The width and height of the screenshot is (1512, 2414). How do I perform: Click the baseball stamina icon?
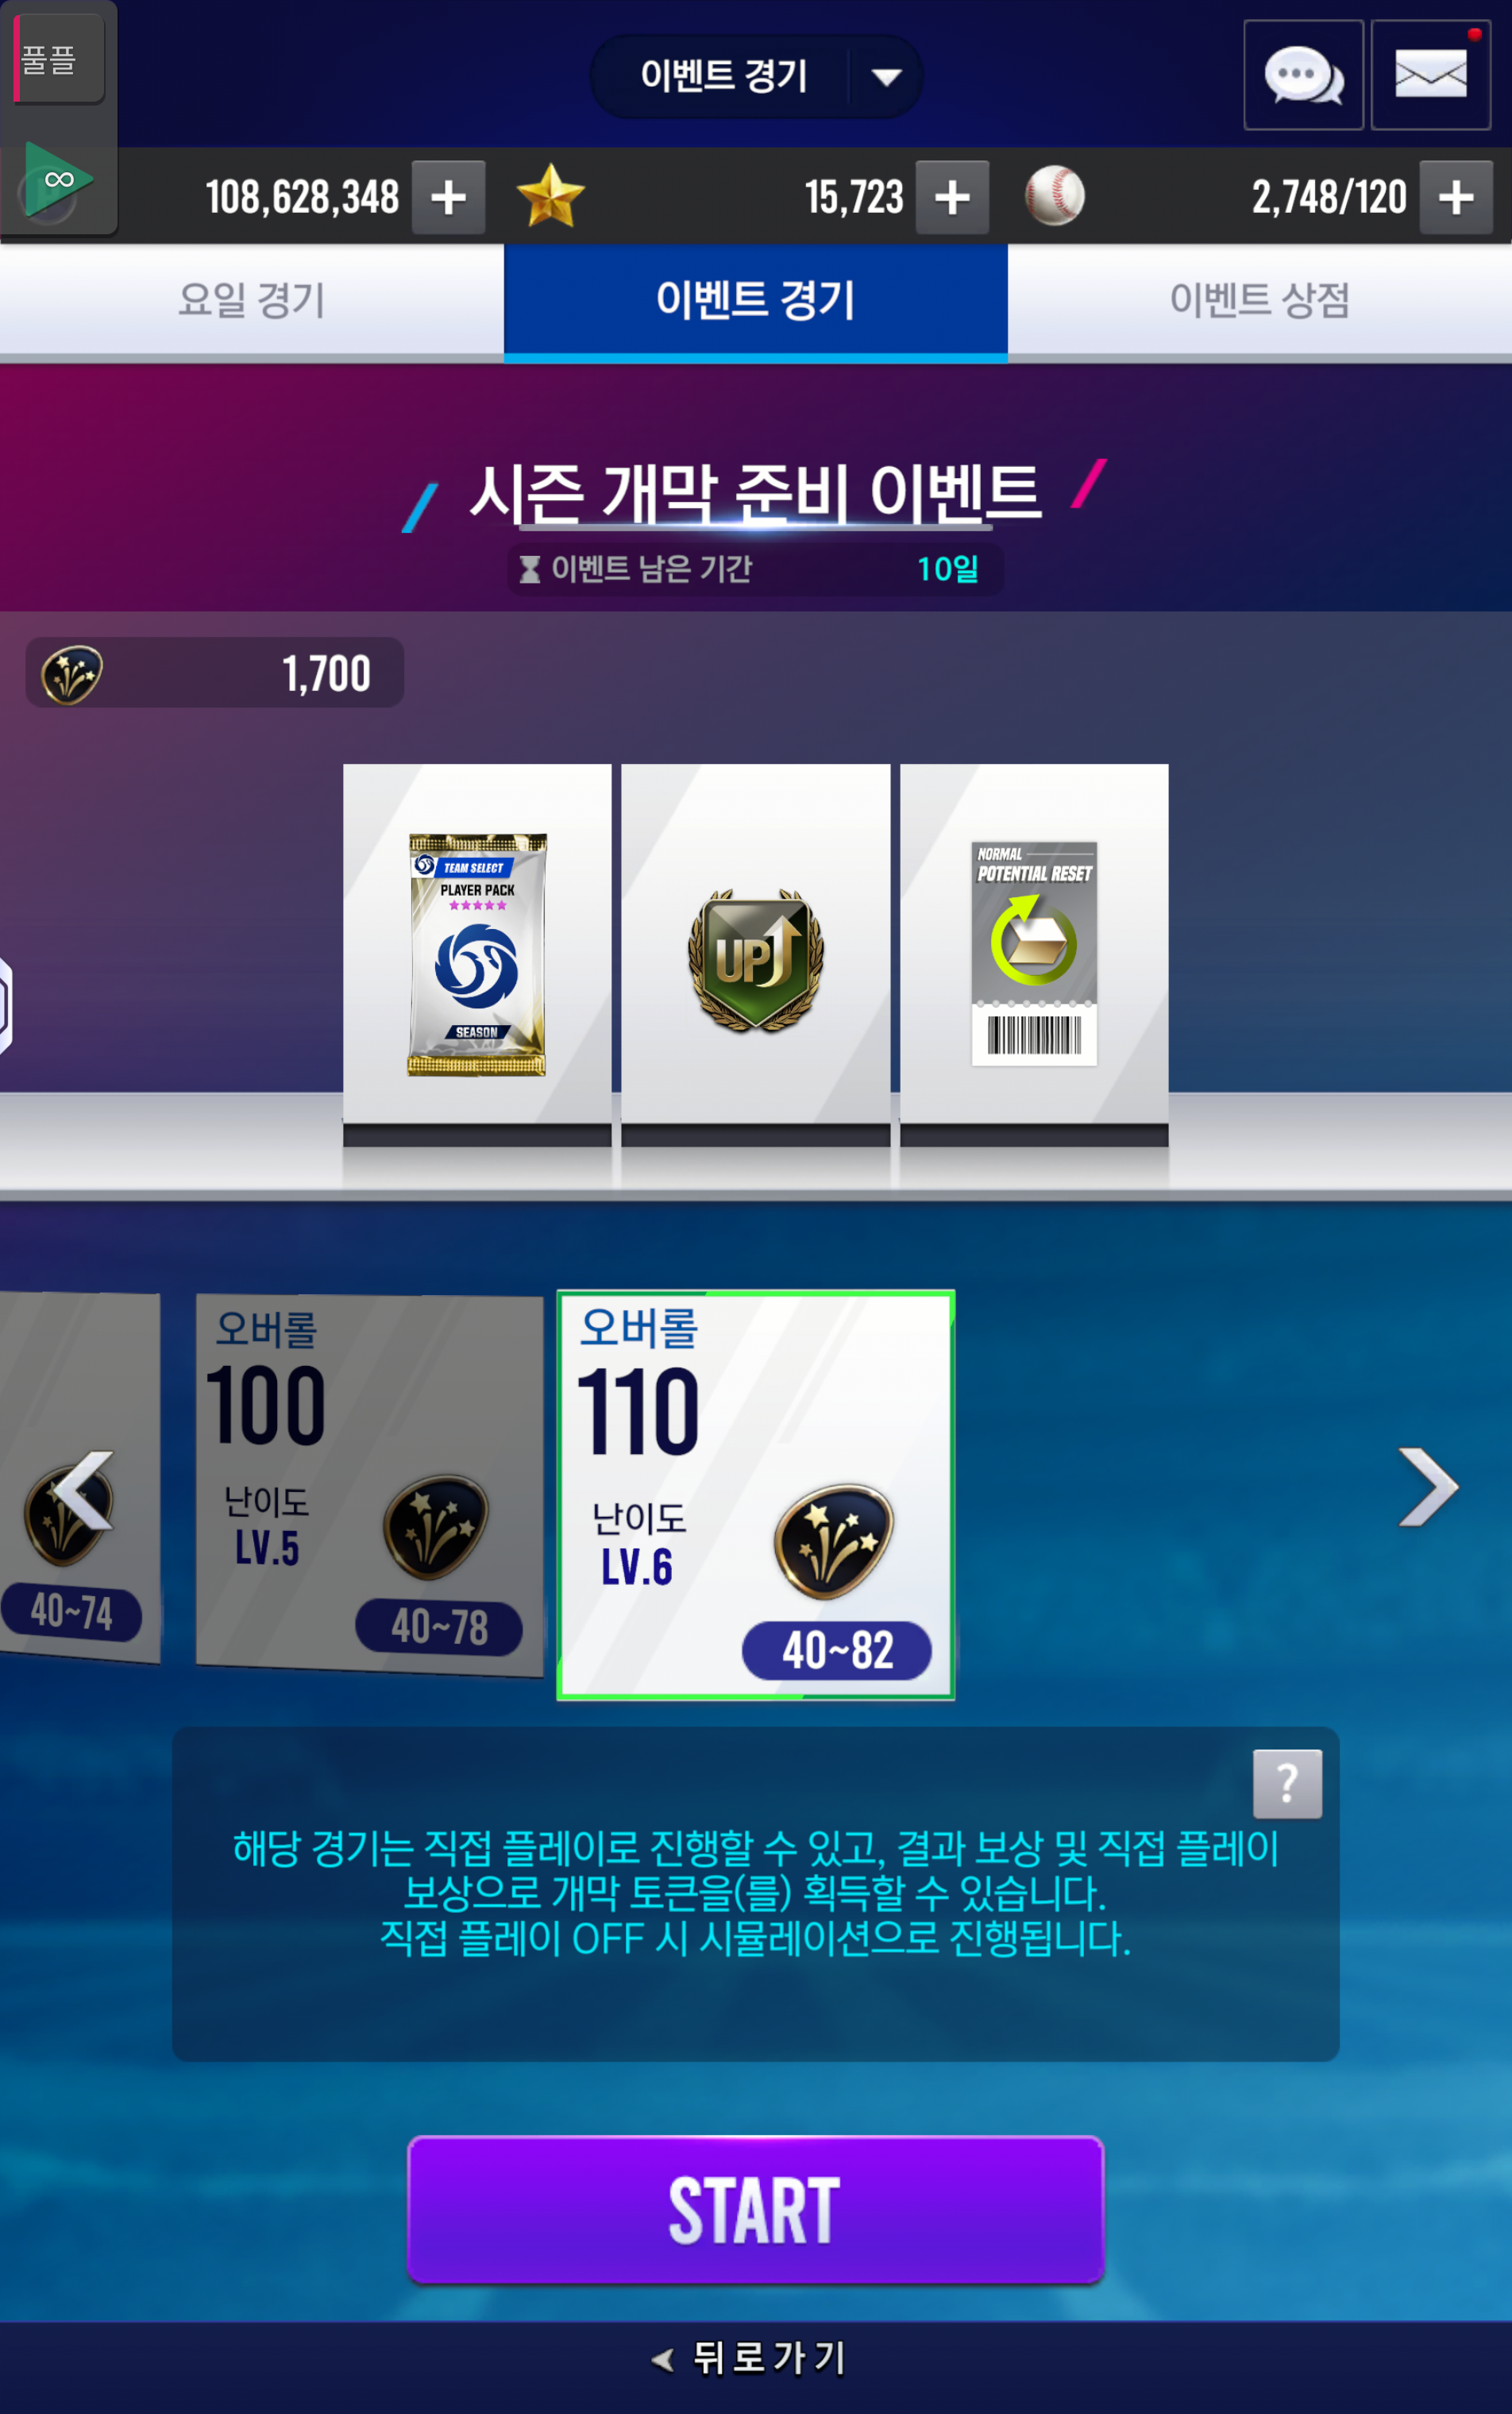[x=1055, y=196]
